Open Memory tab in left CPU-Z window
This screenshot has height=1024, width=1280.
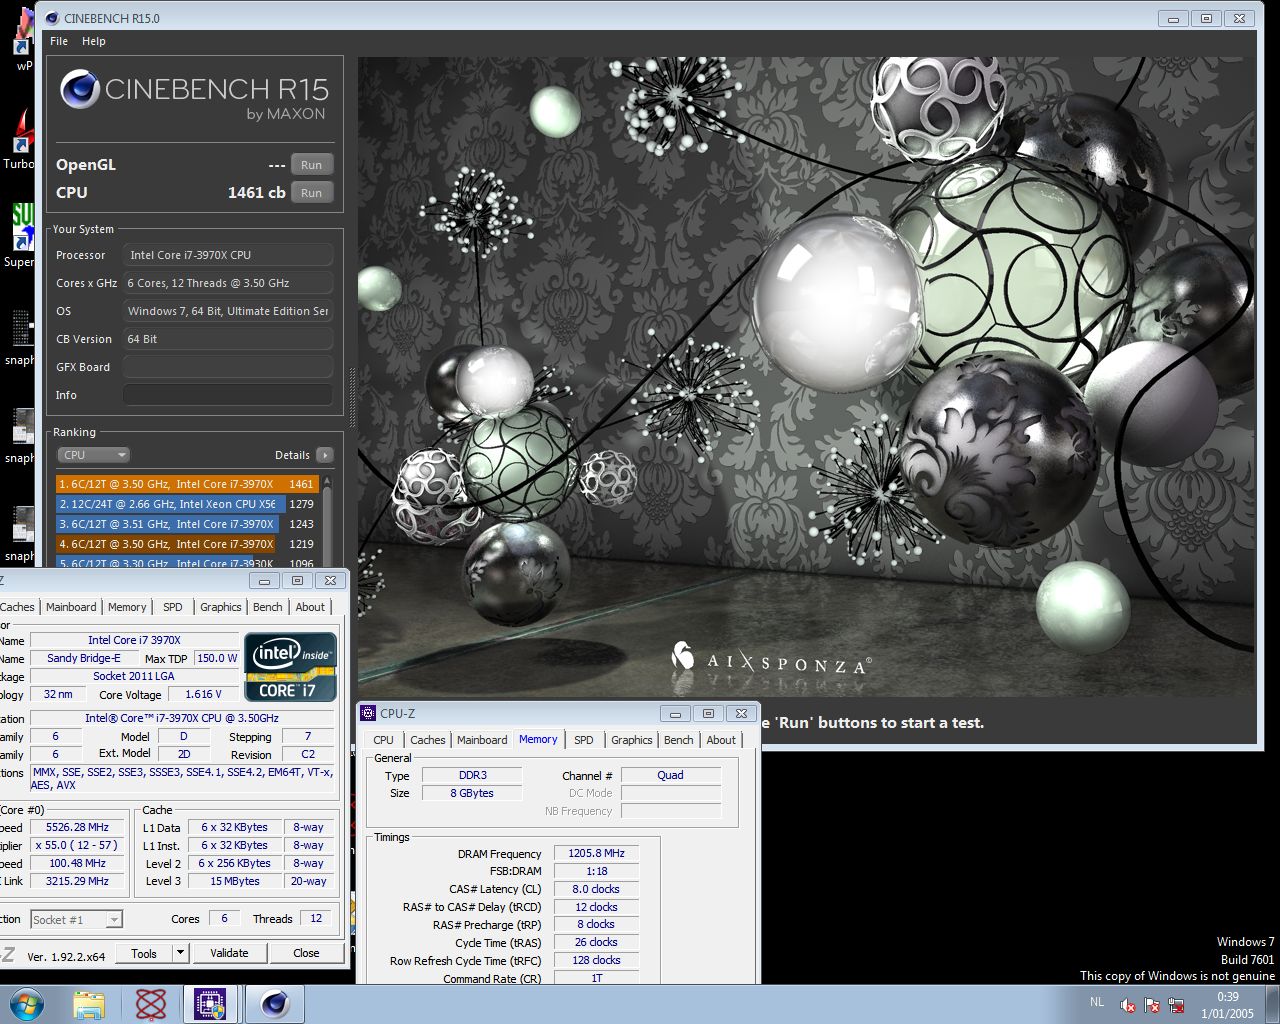(x=127, y=607)
